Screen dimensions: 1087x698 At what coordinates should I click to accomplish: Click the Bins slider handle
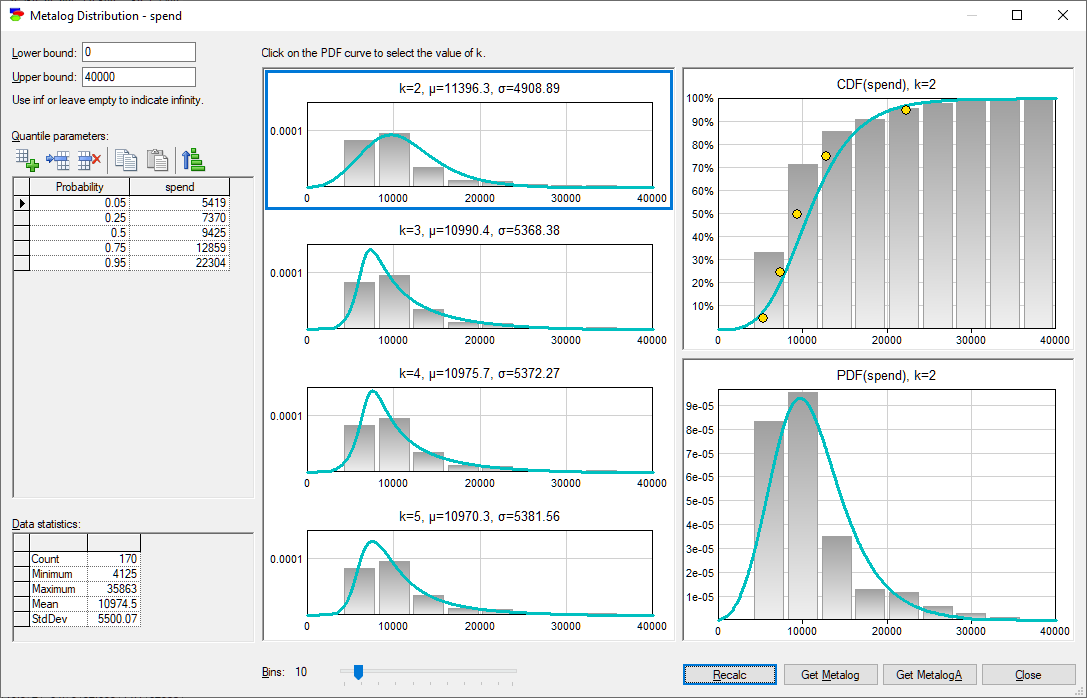[x=358, y=672]
